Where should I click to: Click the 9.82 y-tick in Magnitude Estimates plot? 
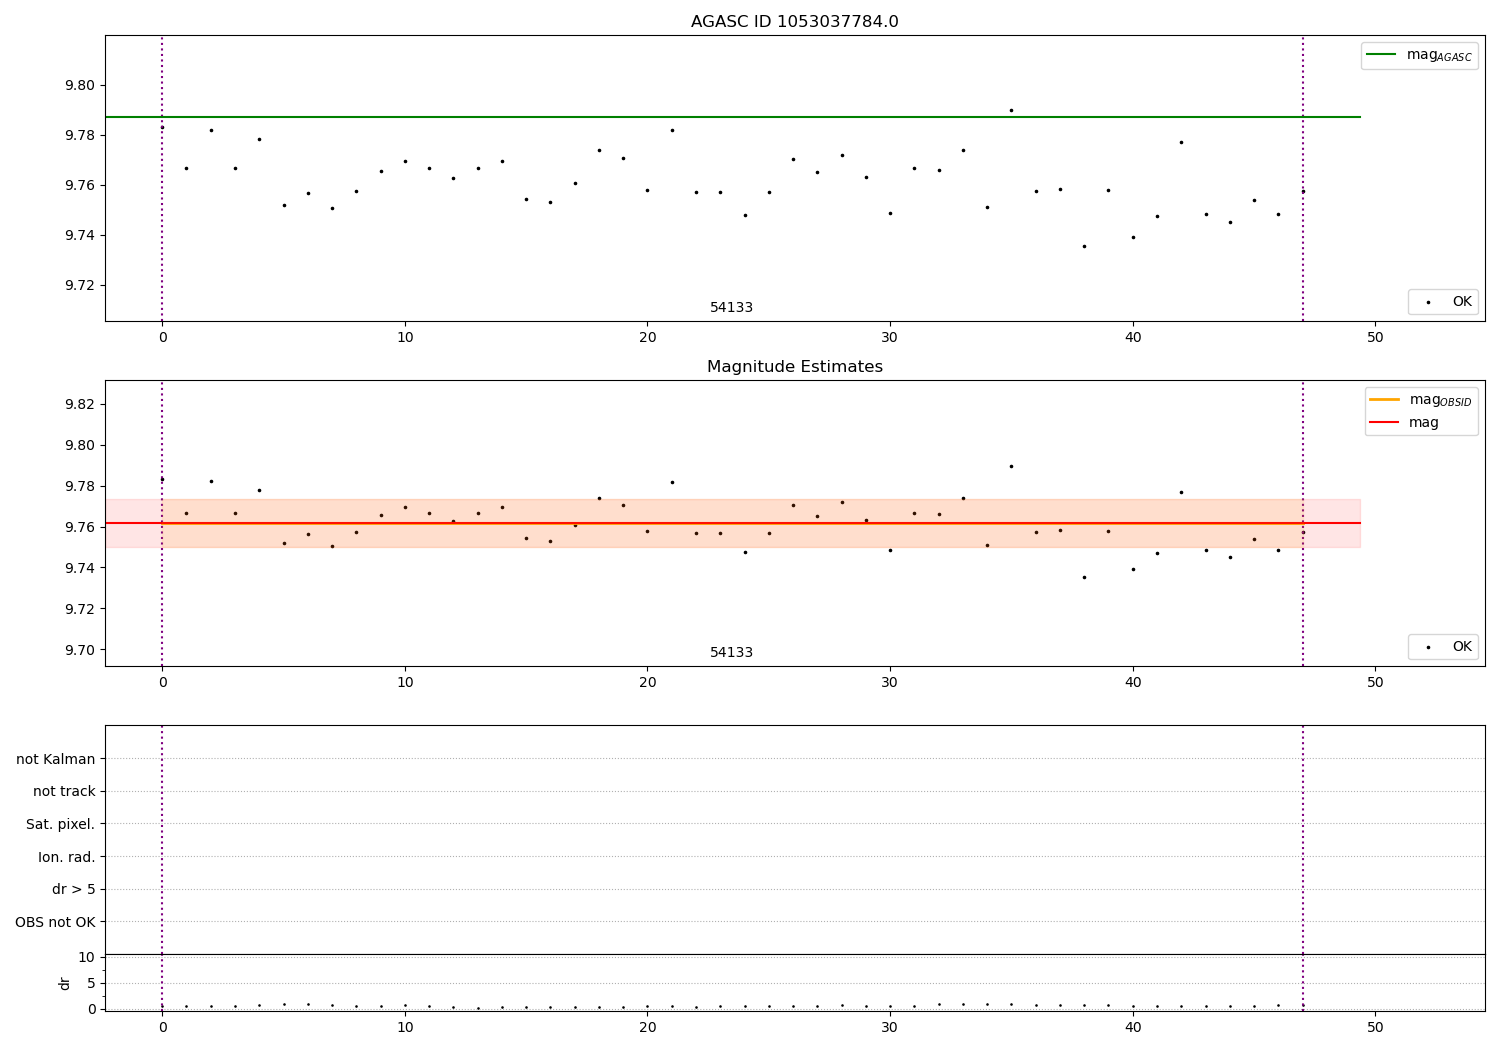[x=80, y=404]
